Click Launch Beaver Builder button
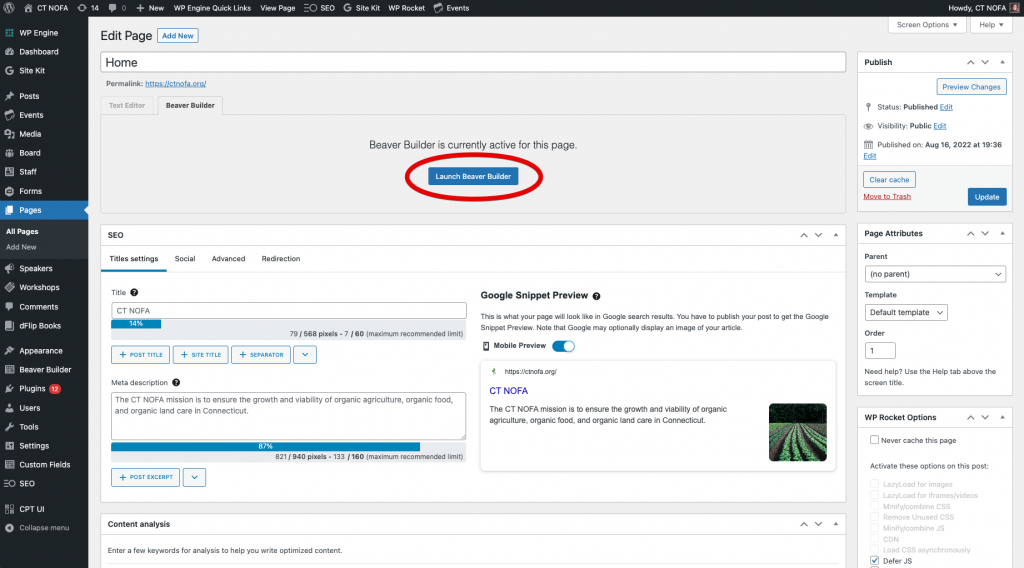 pos(473,176)
